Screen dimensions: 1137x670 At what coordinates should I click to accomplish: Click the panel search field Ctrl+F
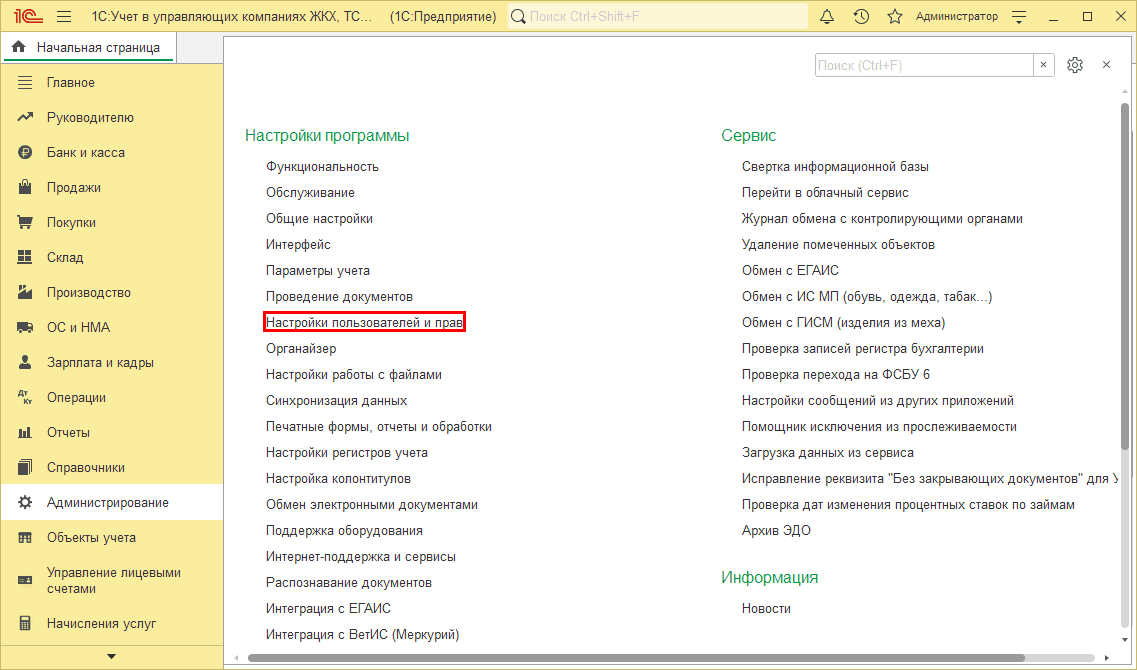click(923, 65)
